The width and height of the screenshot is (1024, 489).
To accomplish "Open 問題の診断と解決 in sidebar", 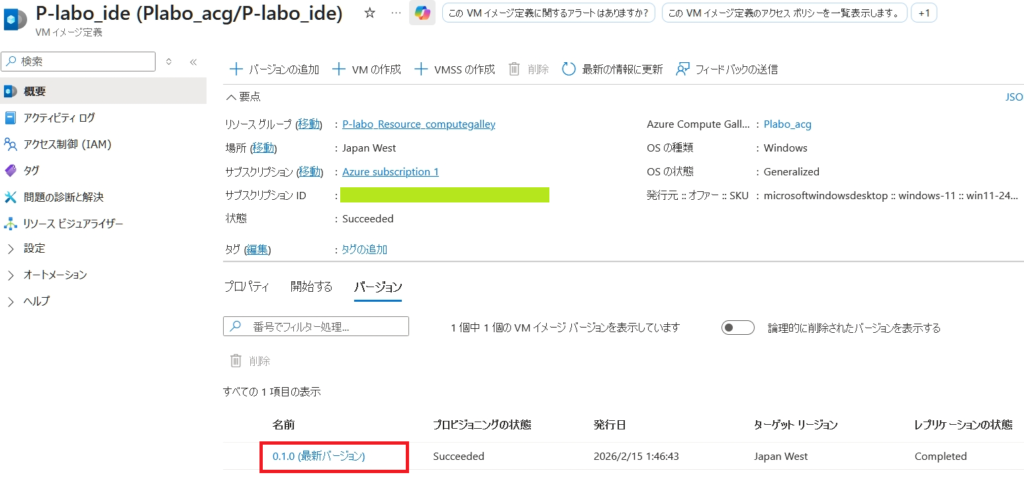I will point(63,197).
